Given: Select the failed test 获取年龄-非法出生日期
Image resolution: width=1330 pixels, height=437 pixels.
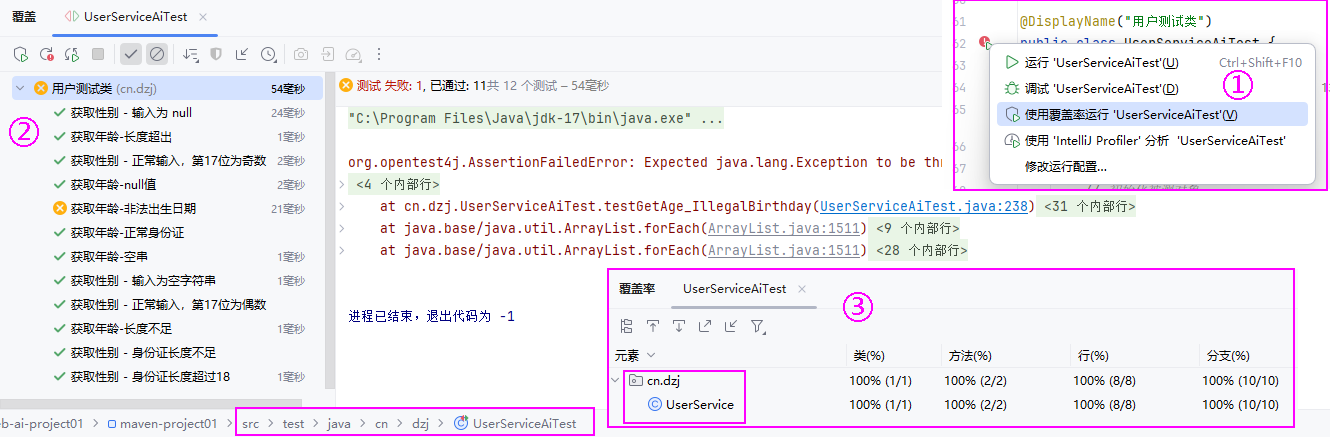Looking at the screenshot, I should coord(133,208).
